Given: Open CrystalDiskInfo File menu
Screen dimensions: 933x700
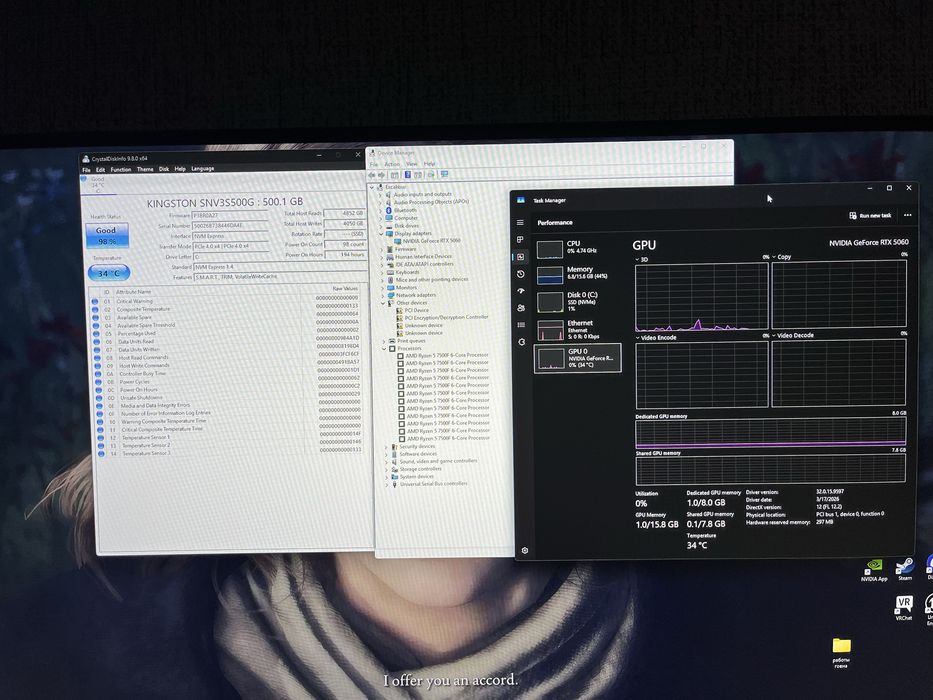Looking at the screenshot, I should (x=86, y=170).
